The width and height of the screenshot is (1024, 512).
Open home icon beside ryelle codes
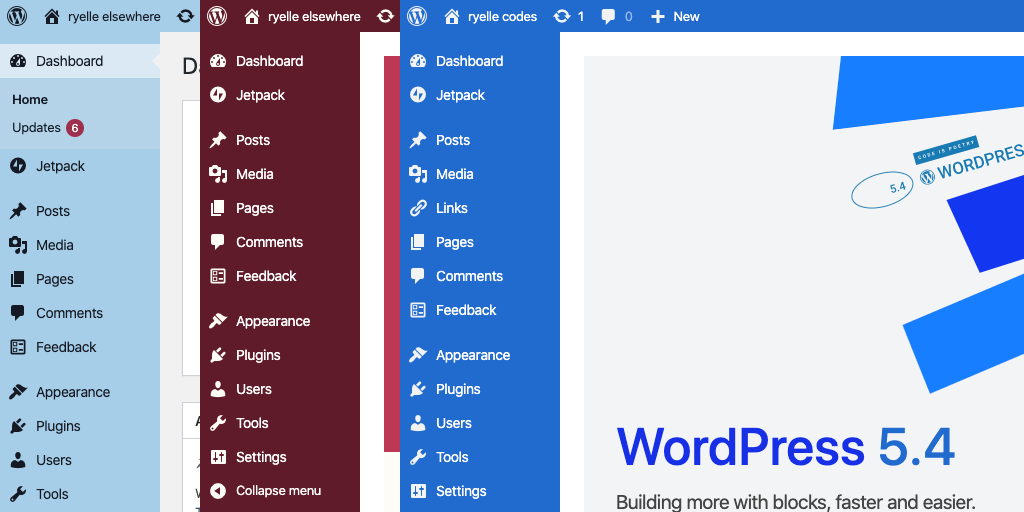click(x=451, y=16)
